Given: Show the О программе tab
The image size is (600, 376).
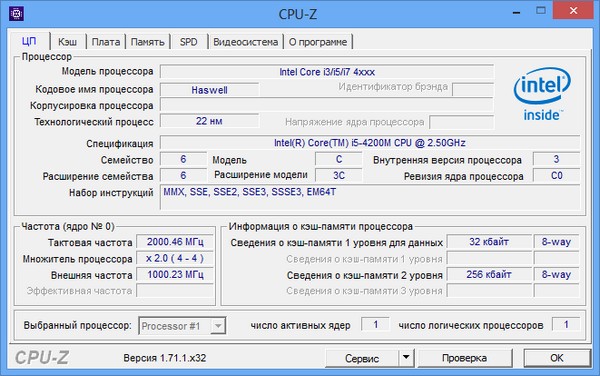Looking at the screenshot, I should click(x=318, y=42).
